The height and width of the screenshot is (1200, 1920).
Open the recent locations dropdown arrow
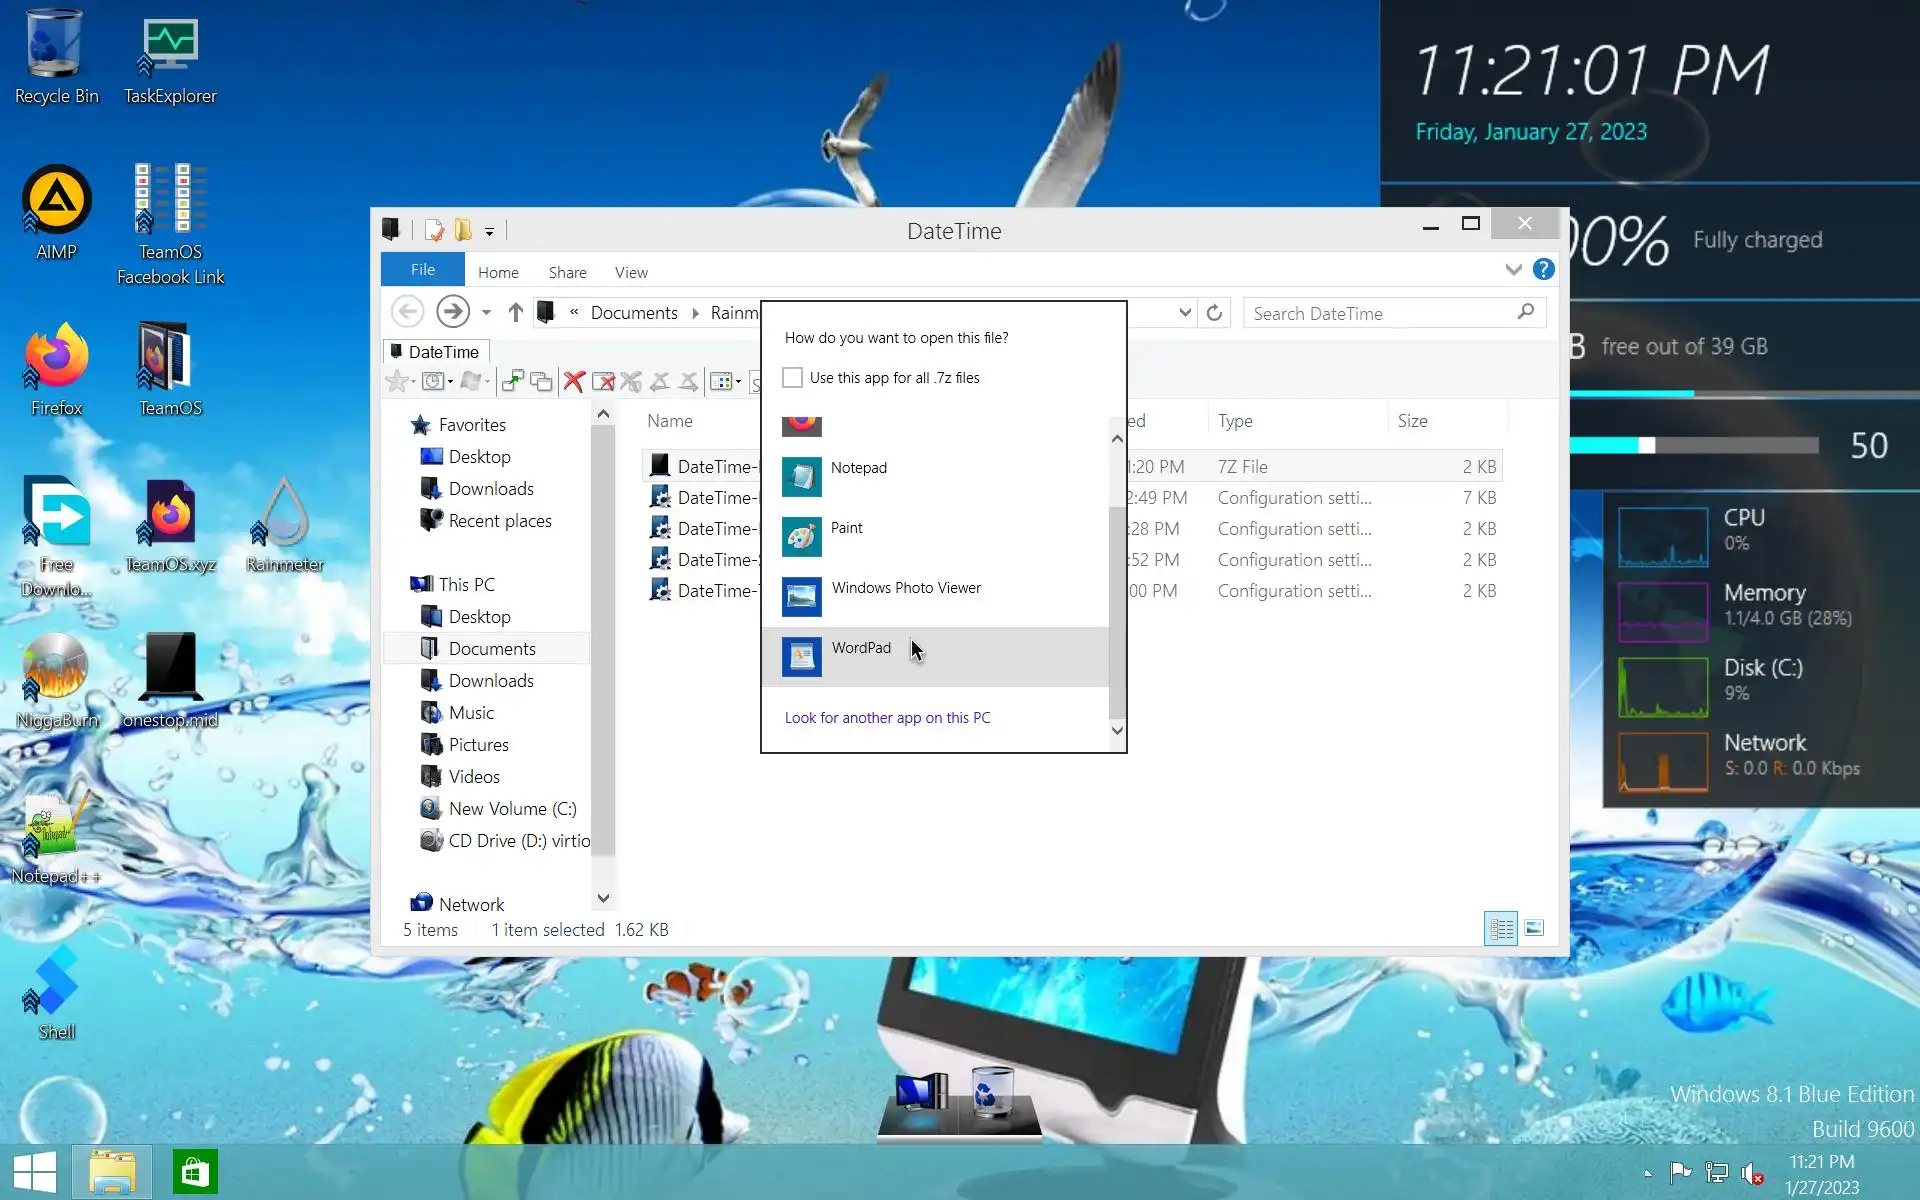pyautogui.click(x=486, y=313)
